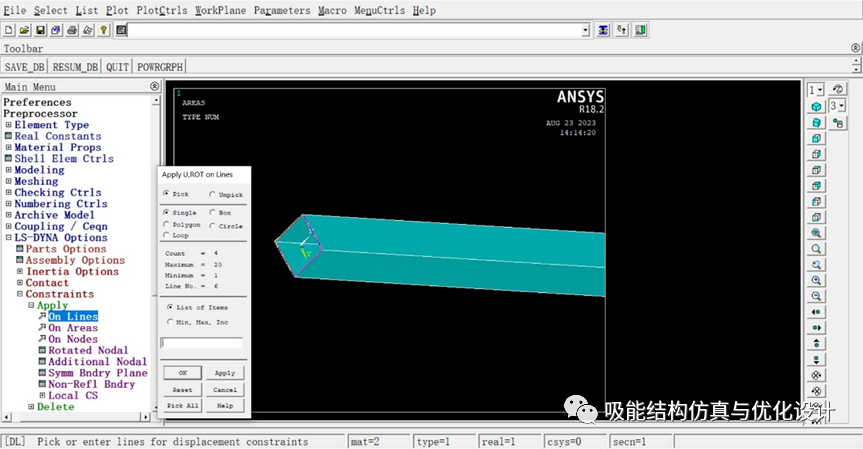Switch to Front view cube icon

pos(816,138)
